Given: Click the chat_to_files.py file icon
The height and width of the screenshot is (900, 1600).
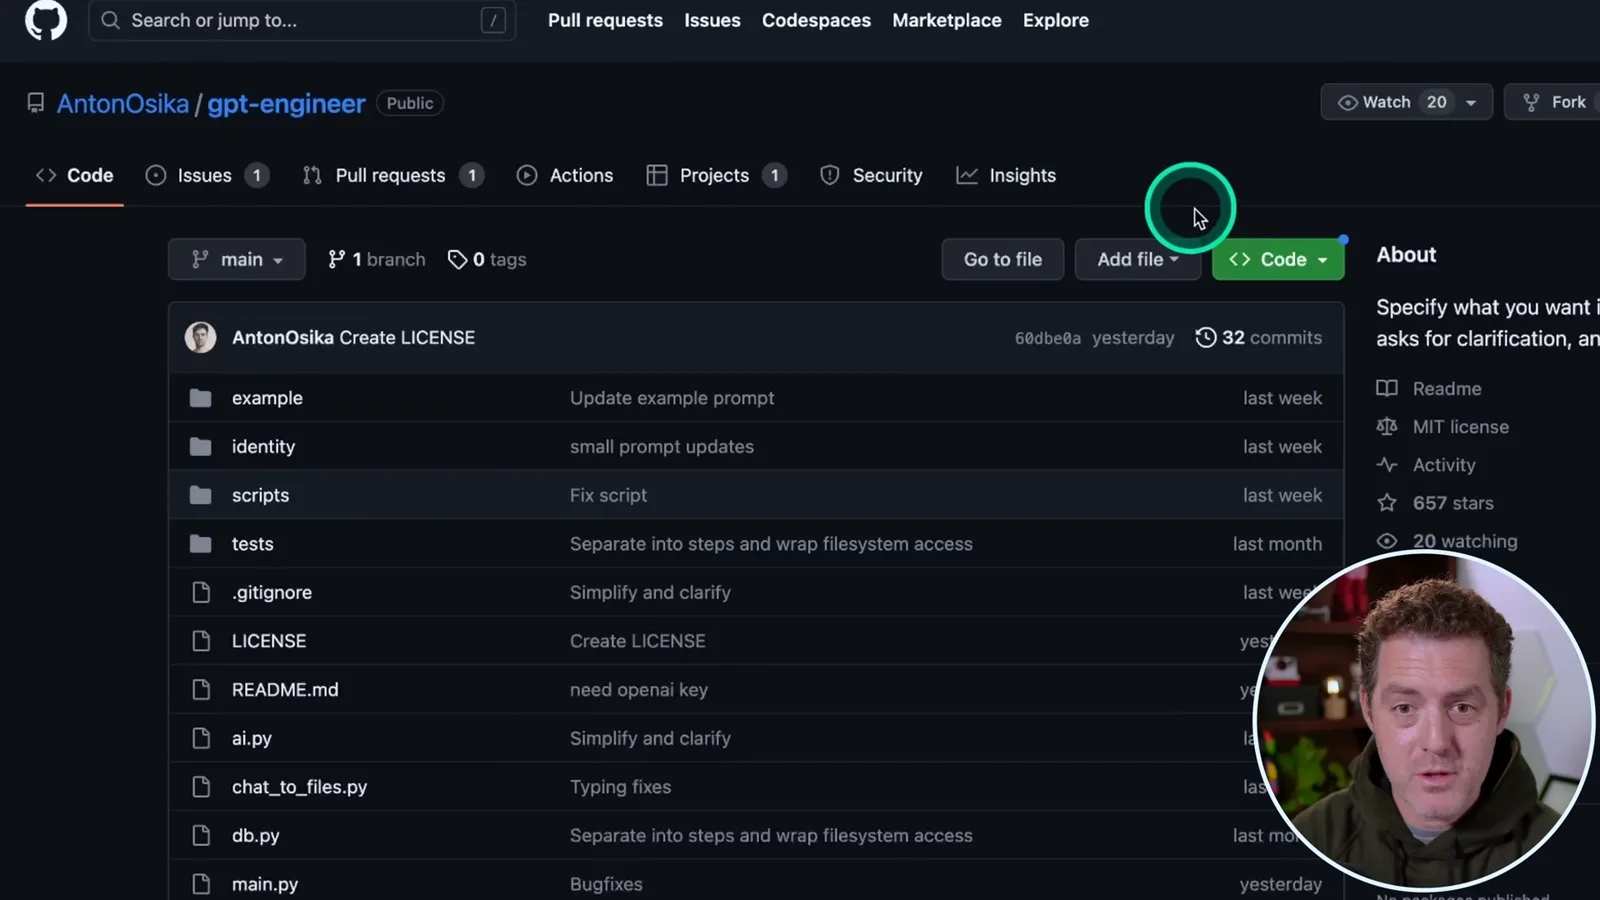Looking at the screenshot, I should [201, 787].
